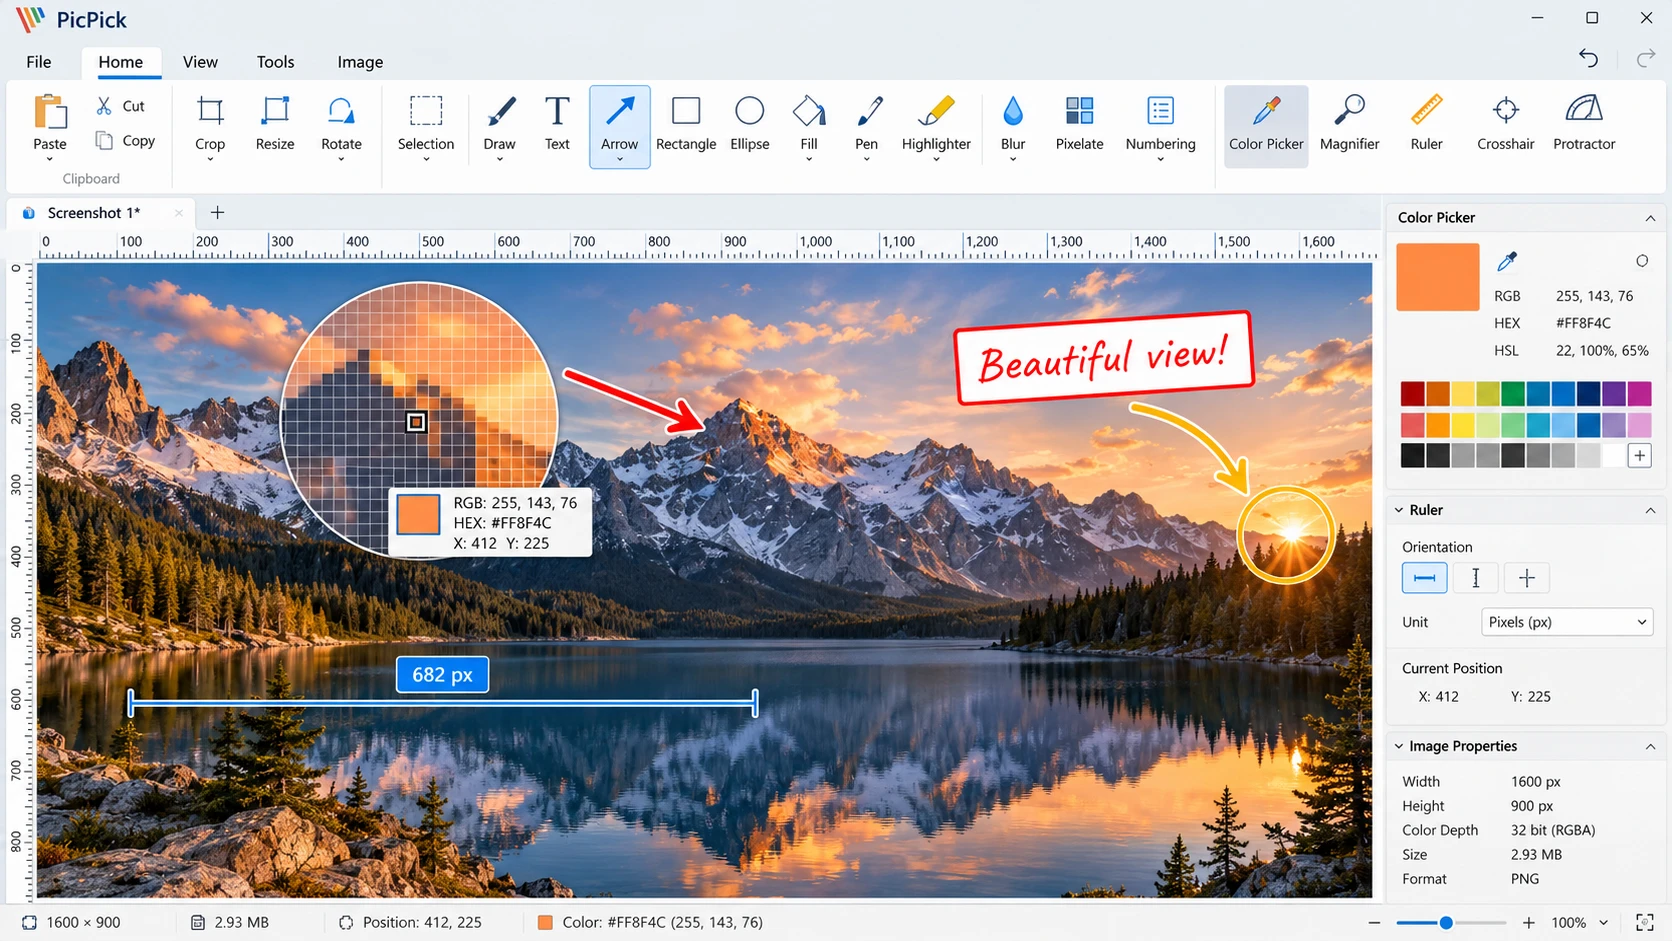Click the large orange current color swatch
The width and height of the screenshot is (1672, 941).
1437,277
